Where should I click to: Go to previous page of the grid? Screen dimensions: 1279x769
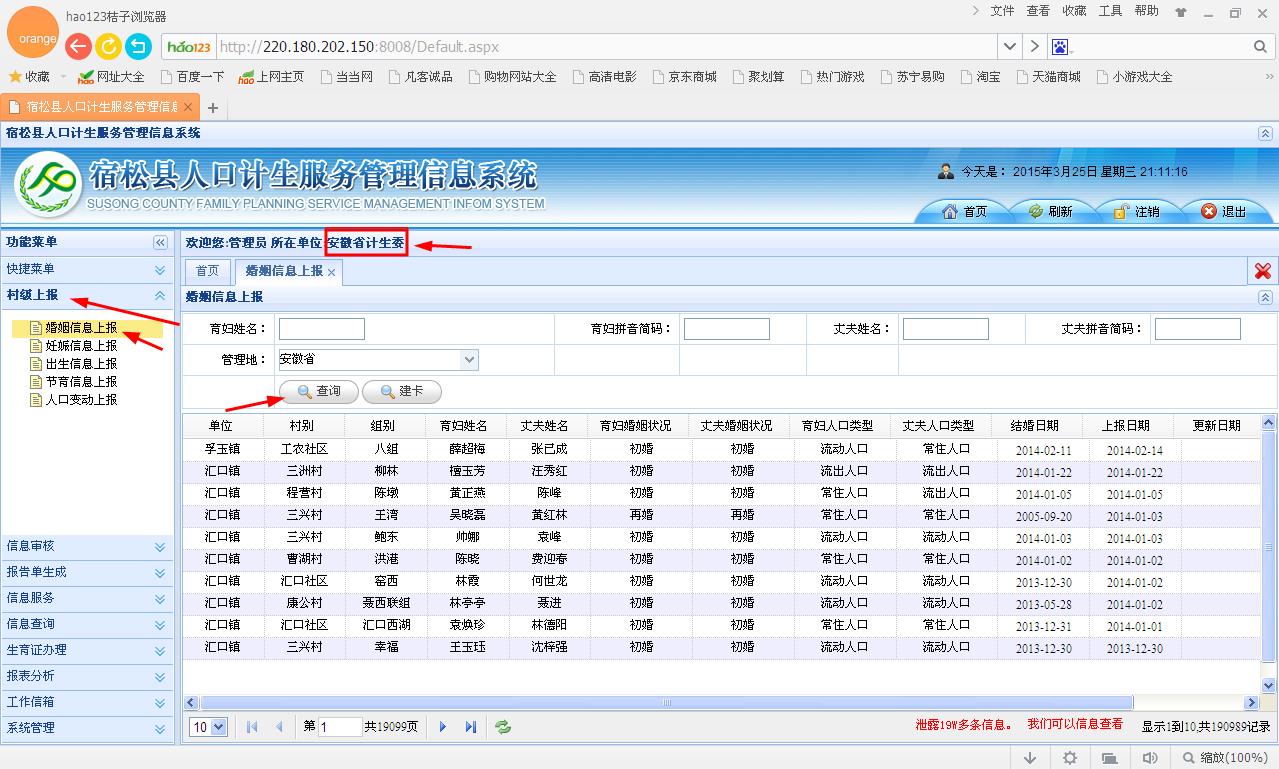tap(279, 727)
